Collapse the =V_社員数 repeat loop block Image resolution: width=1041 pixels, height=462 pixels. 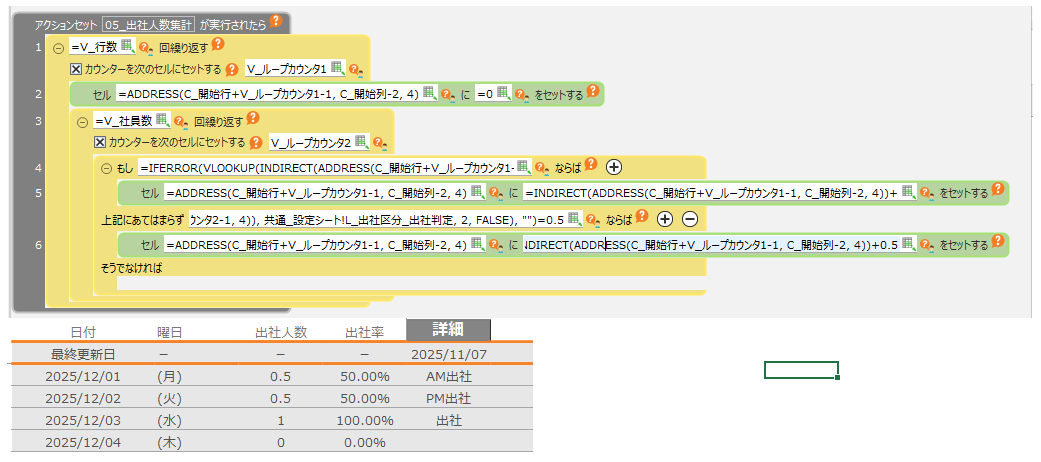83,121
